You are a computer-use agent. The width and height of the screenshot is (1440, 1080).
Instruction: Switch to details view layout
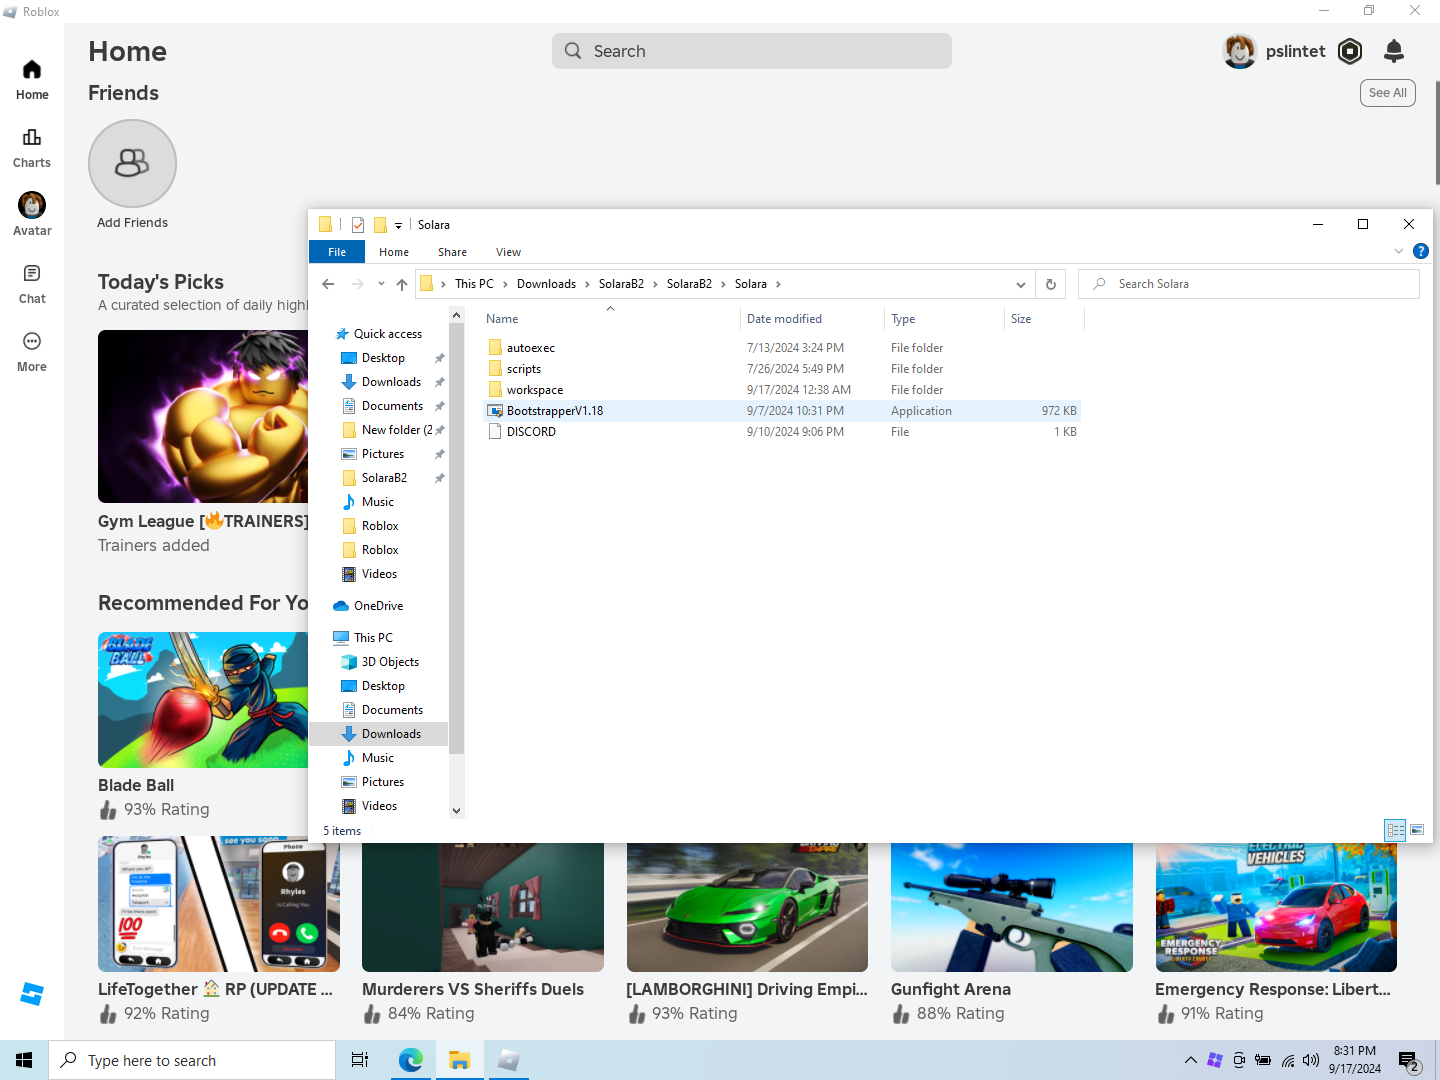pyautogui.click(x=1395, y=830)
